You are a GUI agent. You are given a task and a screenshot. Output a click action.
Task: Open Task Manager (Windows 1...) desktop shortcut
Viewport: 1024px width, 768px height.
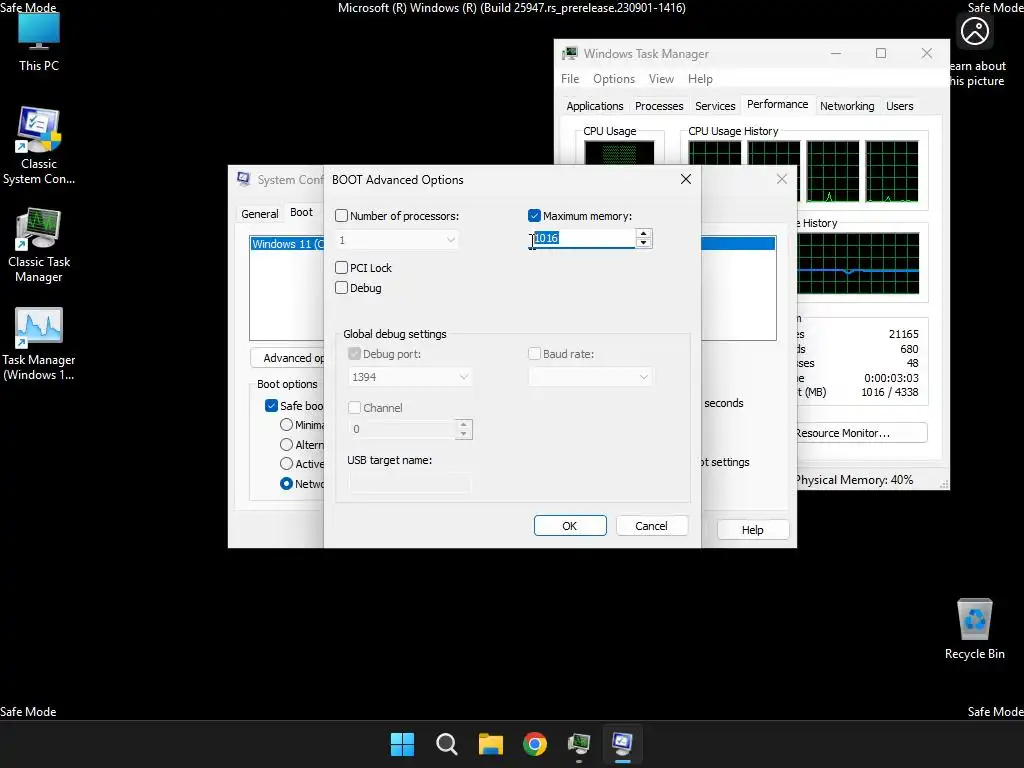point(39,344)
